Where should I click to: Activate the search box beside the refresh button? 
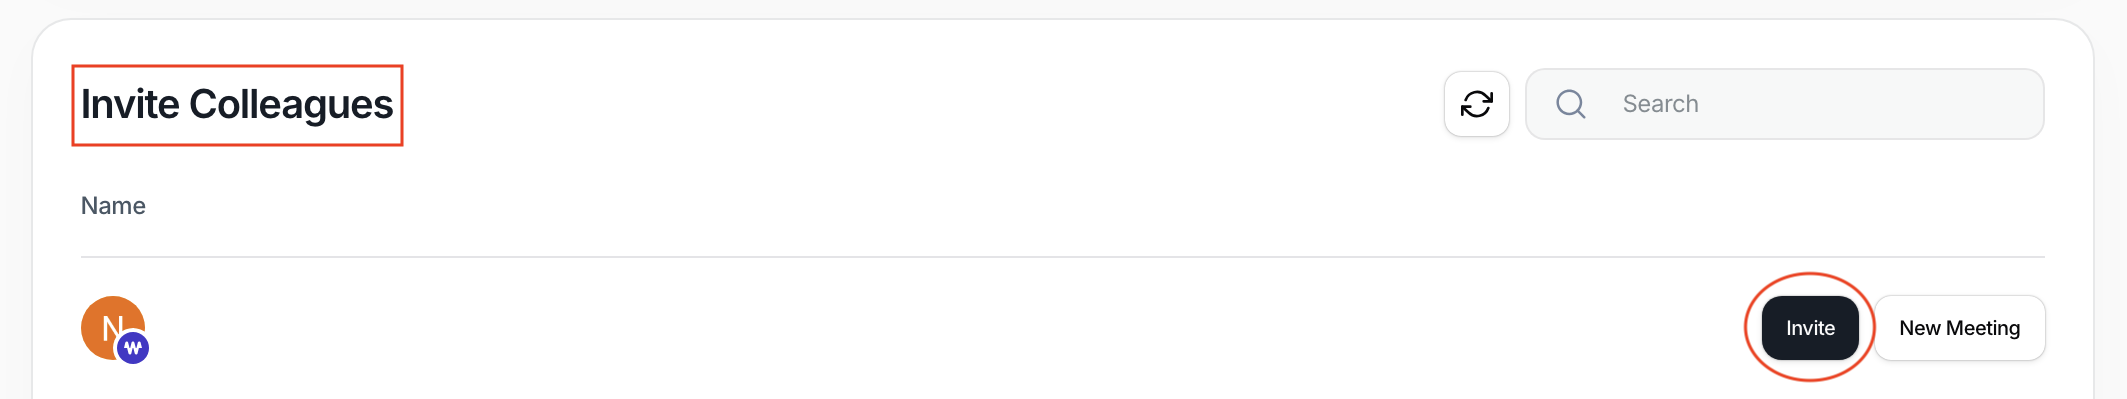pos(1784,104)
